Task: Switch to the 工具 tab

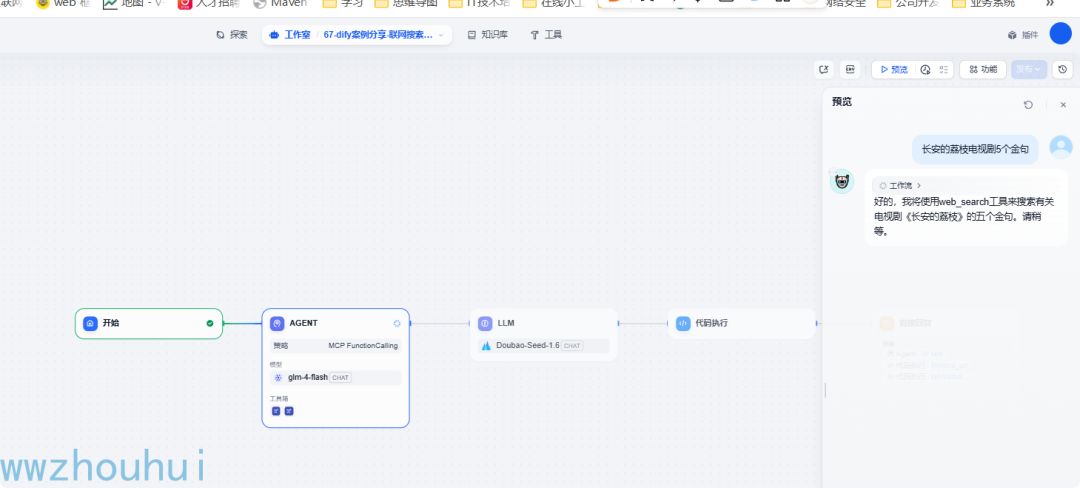Action: (x=546, y=35)
